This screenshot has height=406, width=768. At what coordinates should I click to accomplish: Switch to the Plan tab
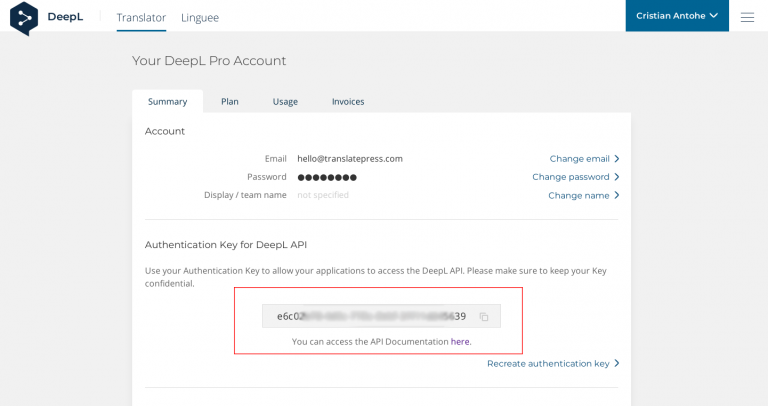(x=230, y=101)
